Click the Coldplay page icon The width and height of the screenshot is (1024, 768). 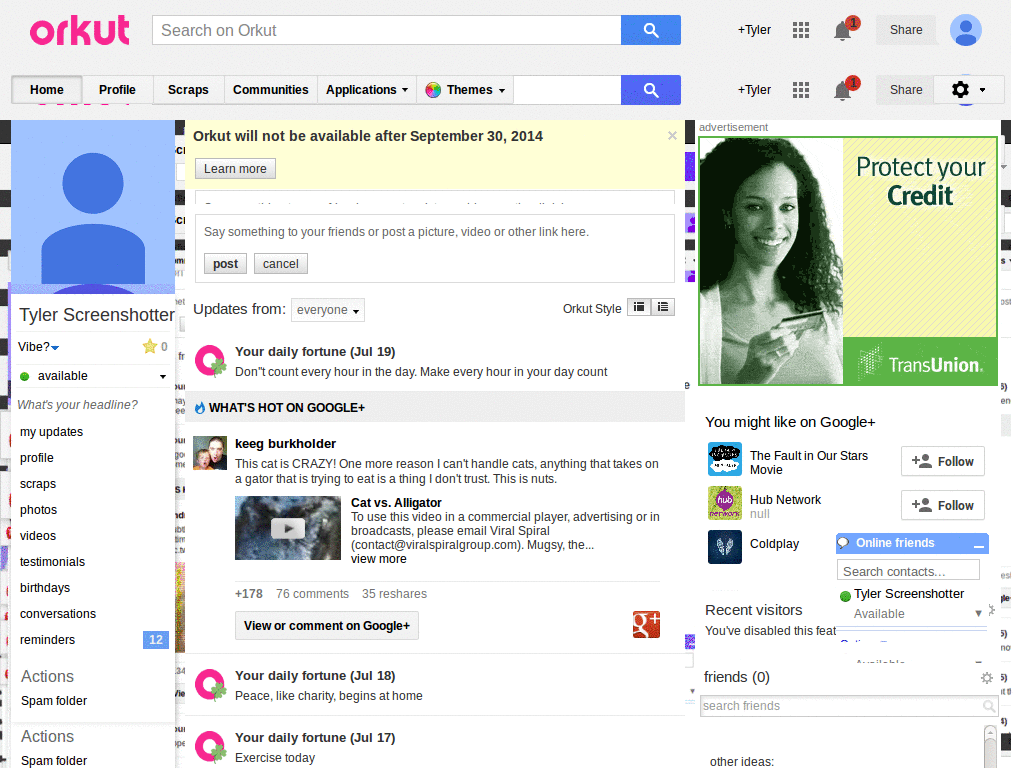tap(725, 547)
